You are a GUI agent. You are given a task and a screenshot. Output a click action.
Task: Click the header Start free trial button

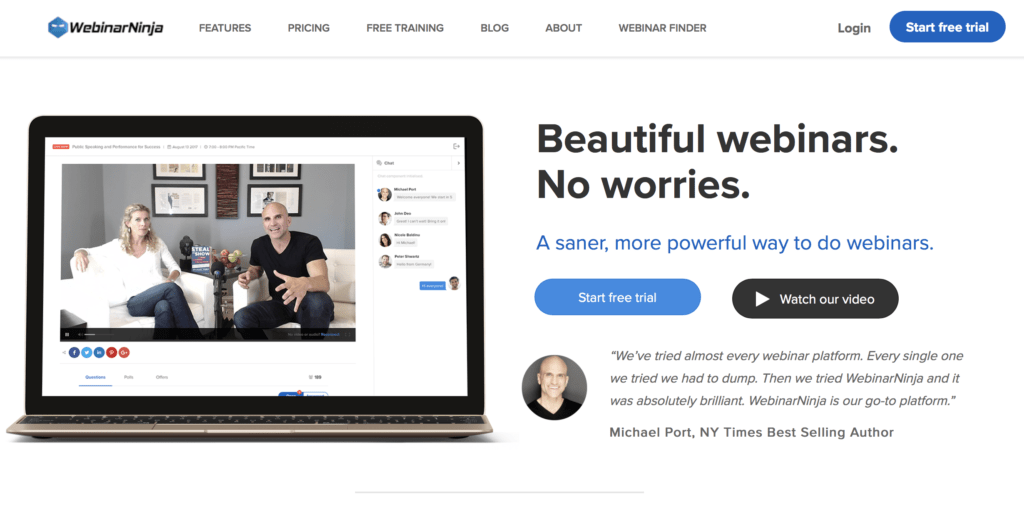click(947, 27)
